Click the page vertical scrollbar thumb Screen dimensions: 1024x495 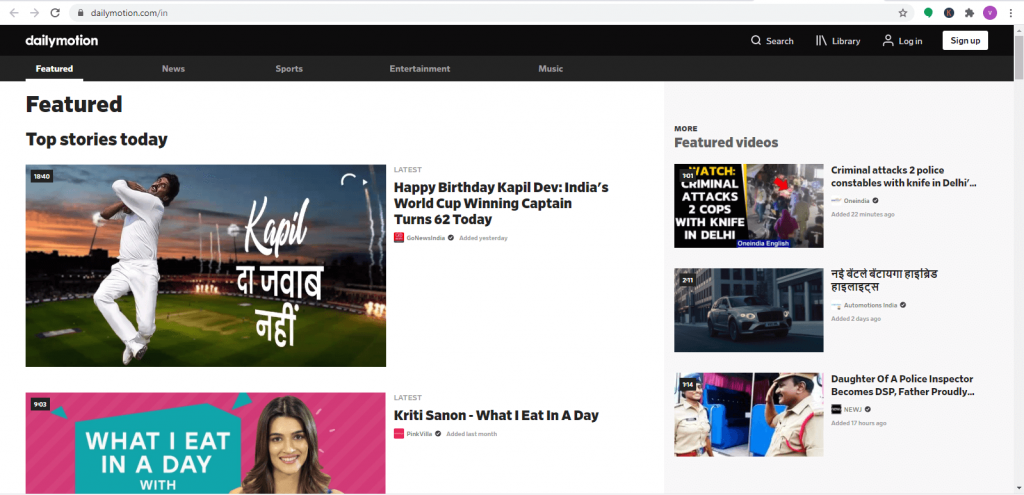tap(1018, 57)
